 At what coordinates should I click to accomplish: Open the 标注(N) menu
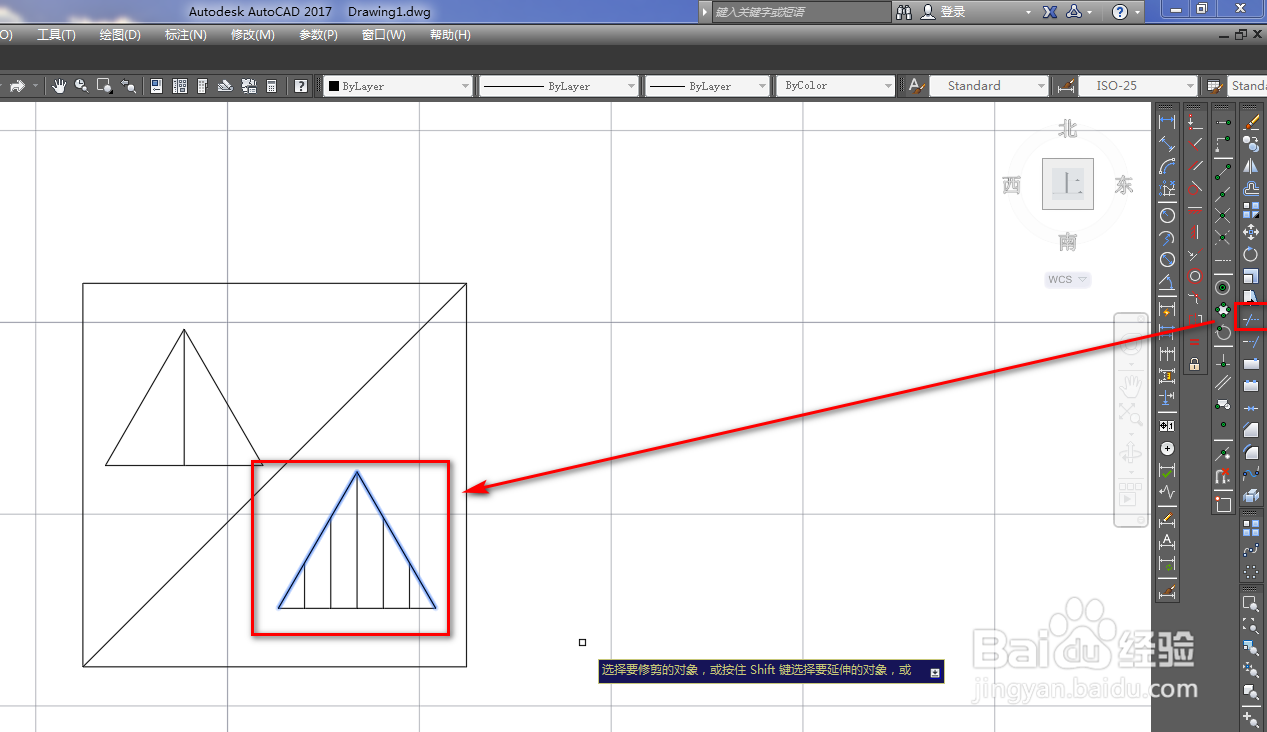tap(186, 35)
